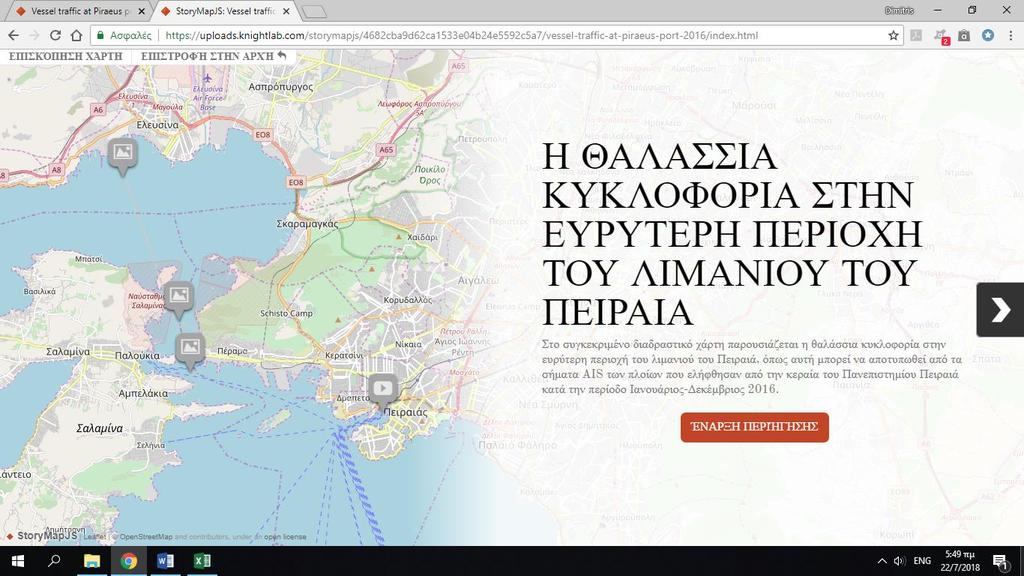Open the shopping bag extension

pyautogui.click(x=964, y=35)
